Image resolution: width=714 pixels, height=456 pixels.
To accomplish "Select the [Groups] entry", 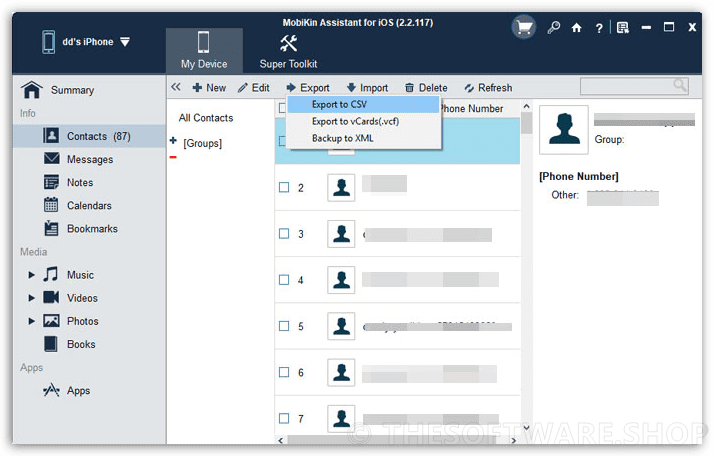I will [202, 143].
